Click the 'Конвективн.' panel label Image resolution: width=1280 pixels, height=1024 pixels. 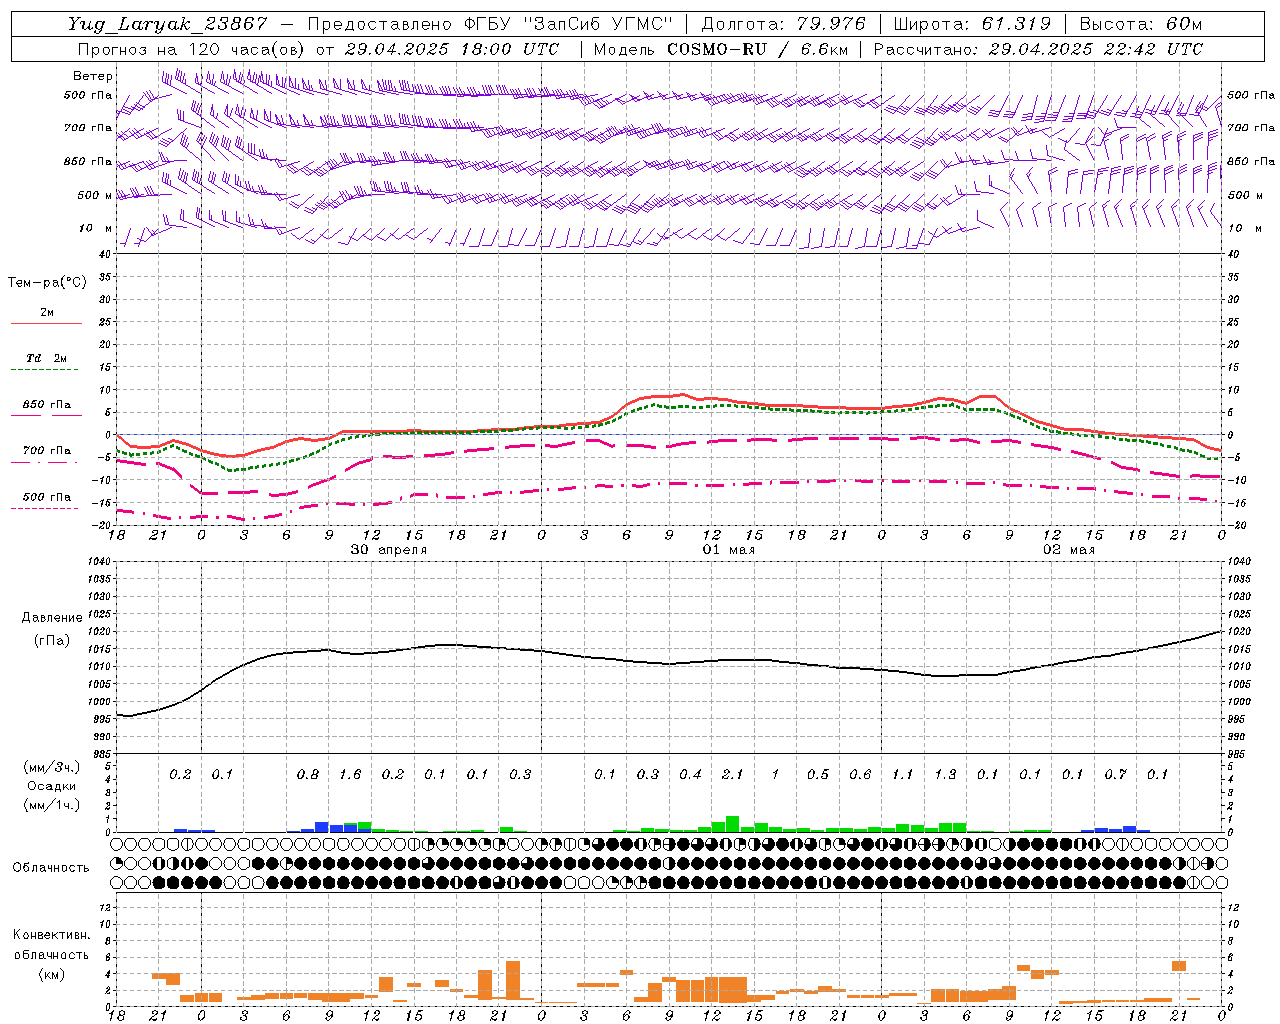click(51, 935)
